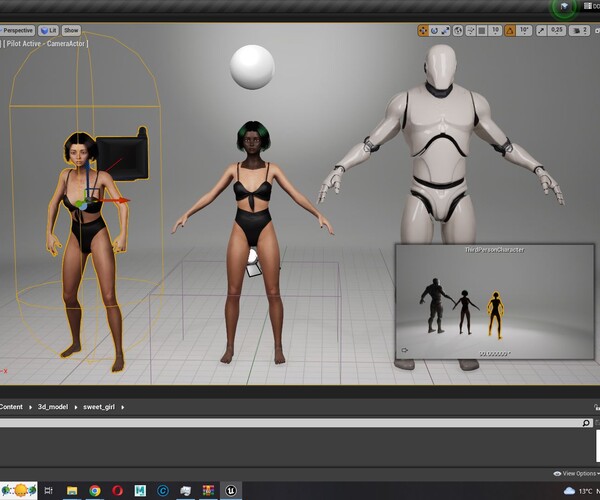600x500 pixels.
Task: Open the blue C app on taskbar
Action: point(163,490)
